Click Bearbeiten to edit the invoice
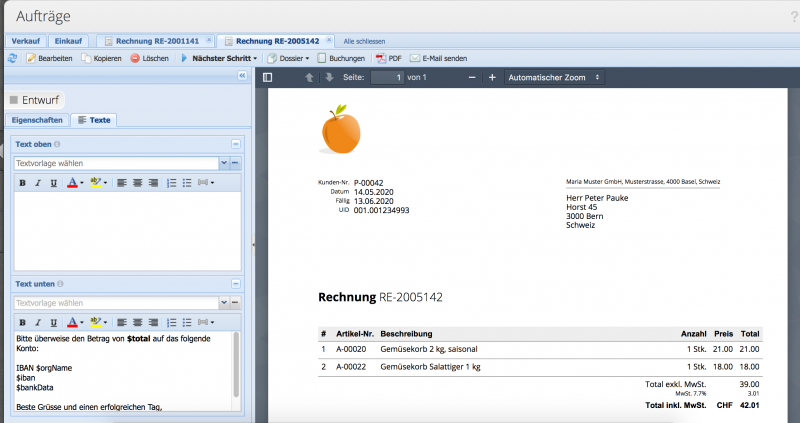 (49, 58)
